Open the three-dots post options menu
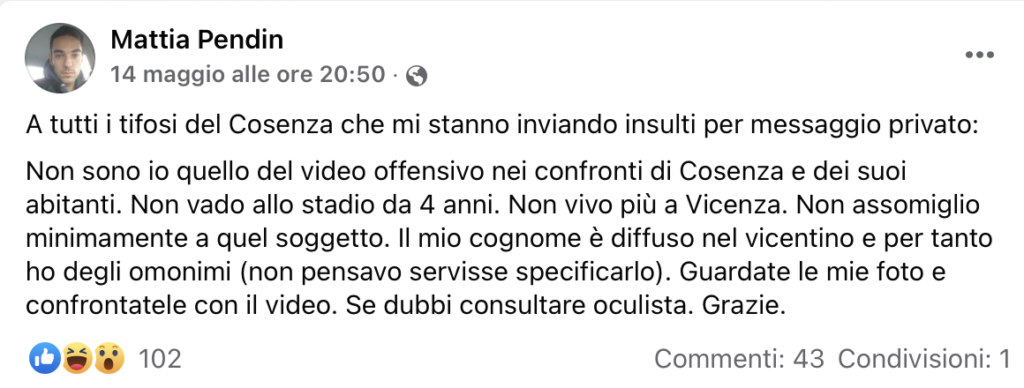Screen dimensions: 1024x388 click(980, 56)
